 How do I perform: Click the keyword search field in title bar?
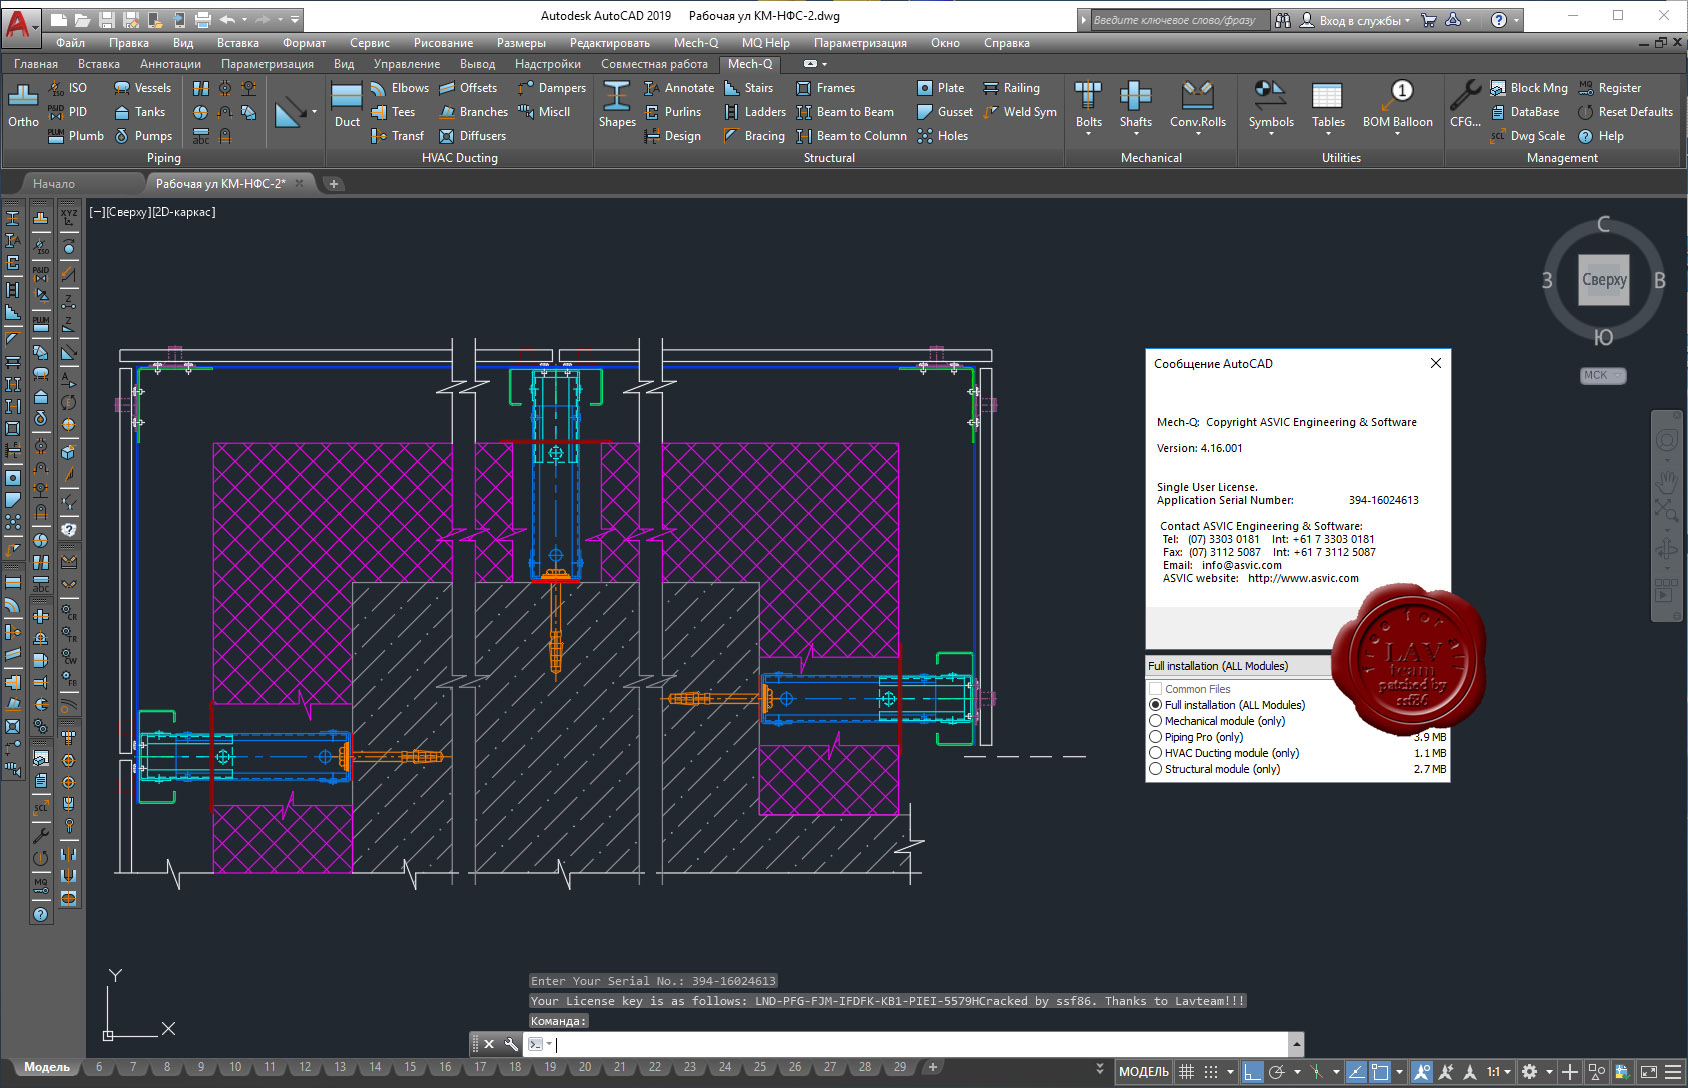click(x=1178, y=20)
